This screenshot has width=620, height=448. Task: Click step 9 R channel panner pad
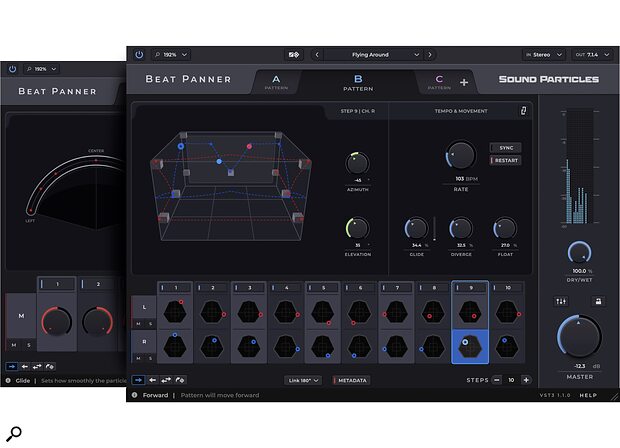(x=470, y=346)
